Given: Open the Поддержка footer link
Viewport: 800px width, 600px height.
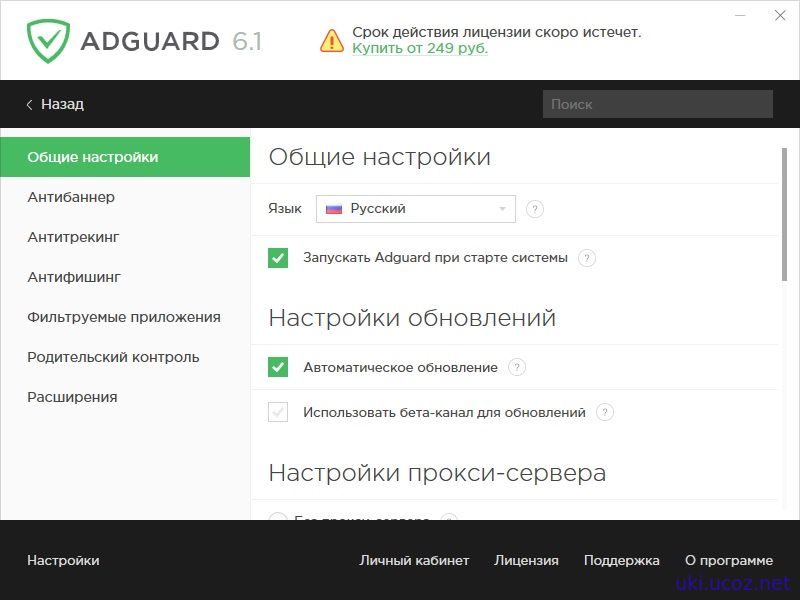Looking at the screenshot, I should (x=621, y=560).
